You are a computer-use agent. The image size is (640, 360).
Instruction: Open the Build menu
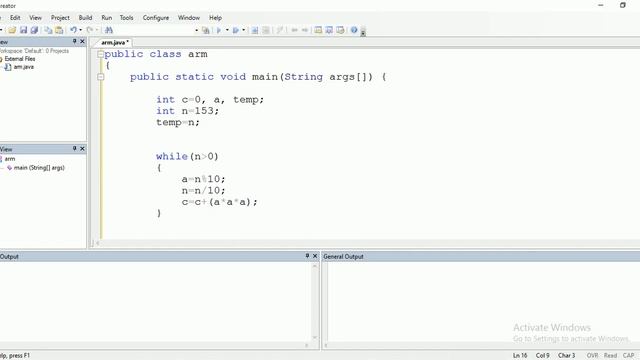pyautogui.click(x=85, y=18)
